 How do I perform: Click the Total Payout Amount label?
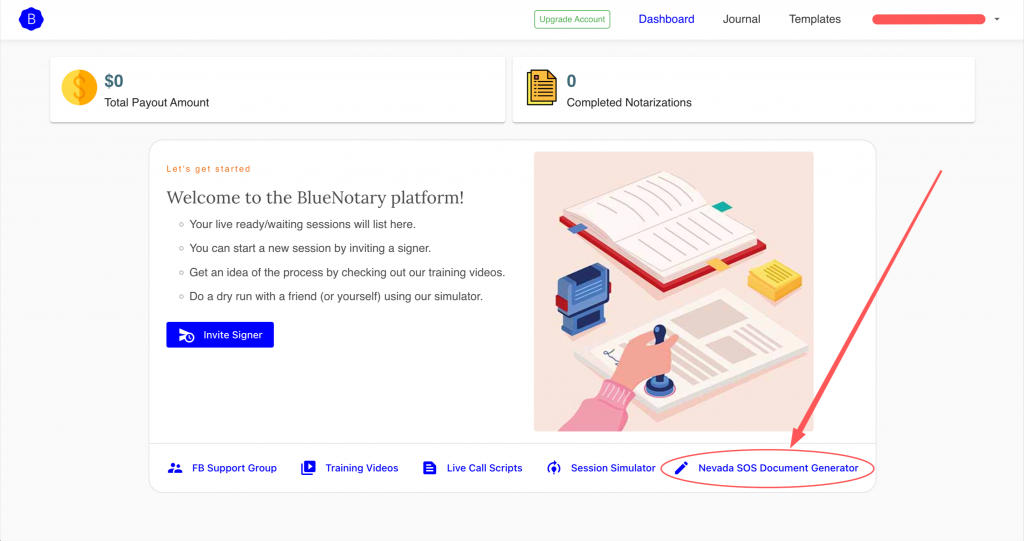click(157, 103)
